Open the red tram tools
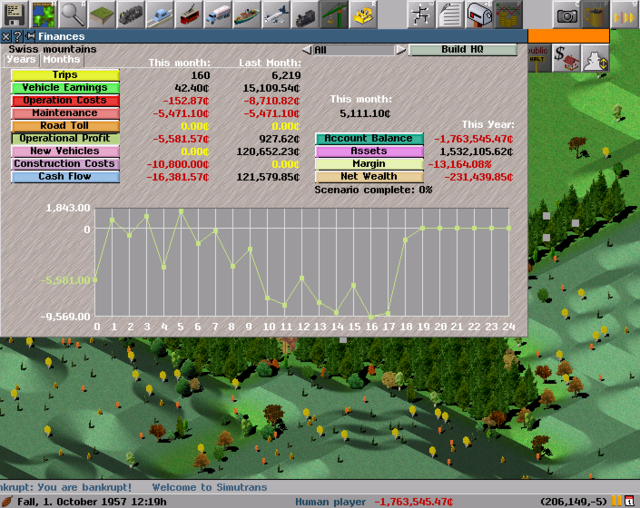Image resolution: width=640 pixels, height=508 pixels. point(188,14)
